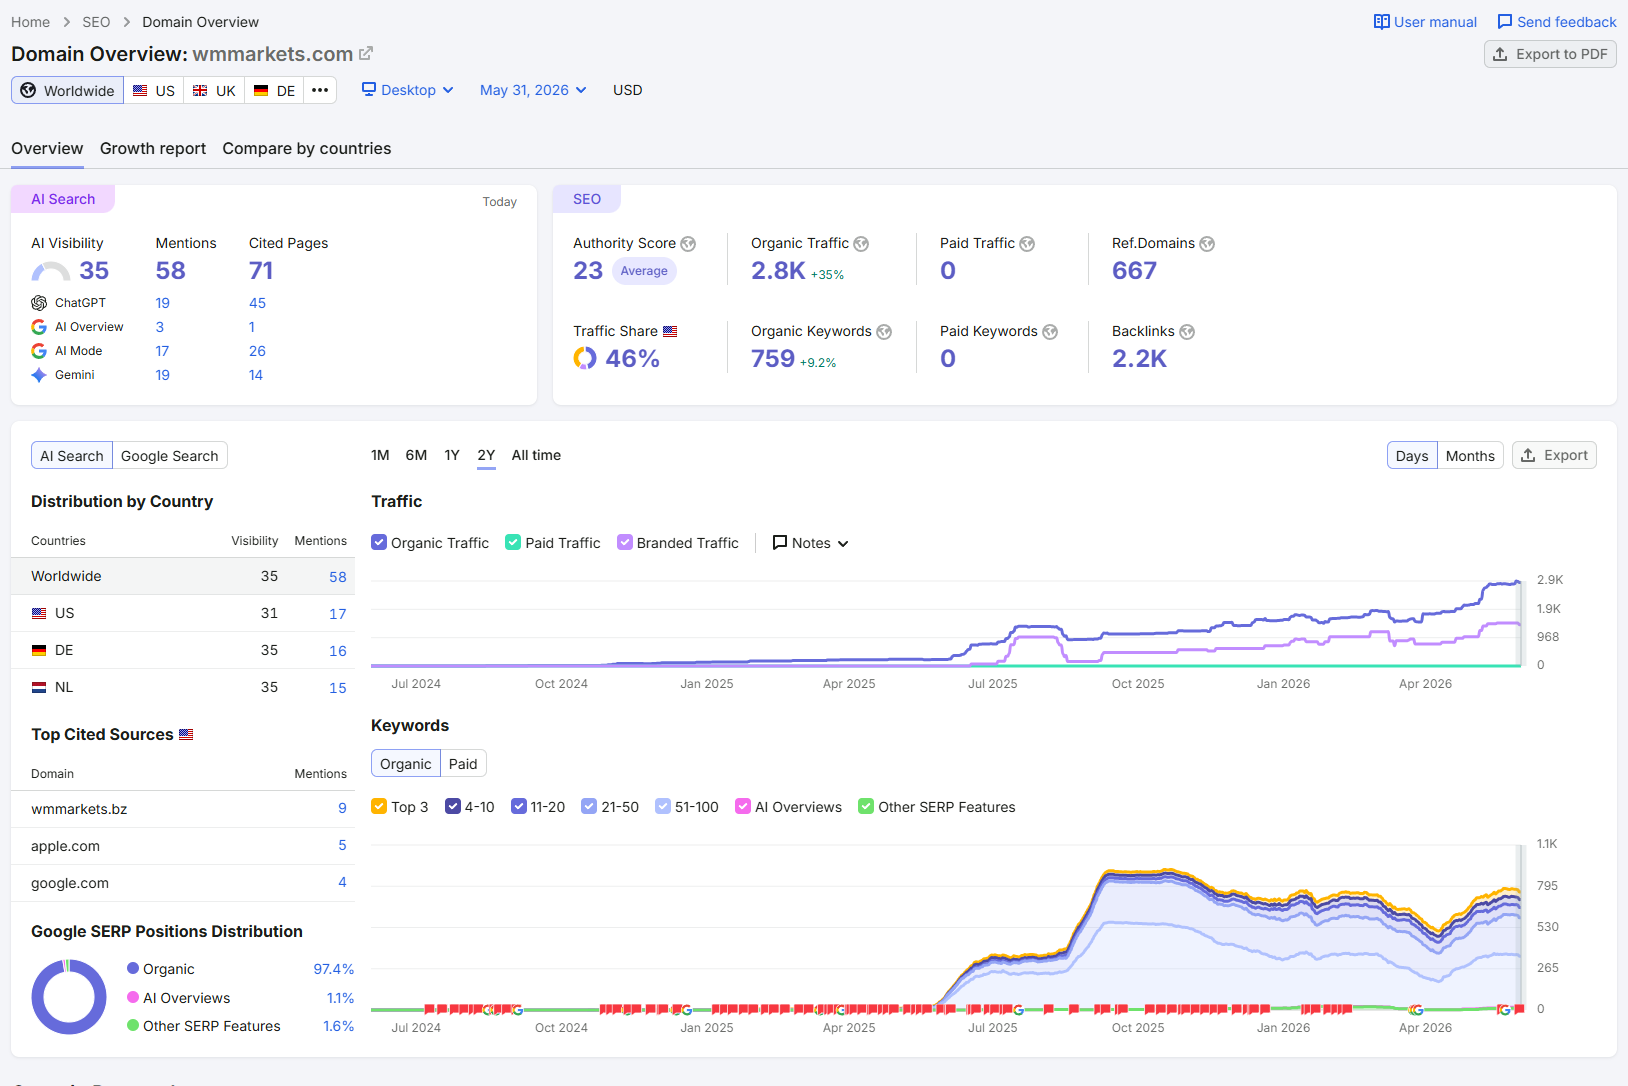Image resolution: width=1628 pixels, height=1086 pixels.
Task: Select the 6M time range
Action: [x=416, y=455]
